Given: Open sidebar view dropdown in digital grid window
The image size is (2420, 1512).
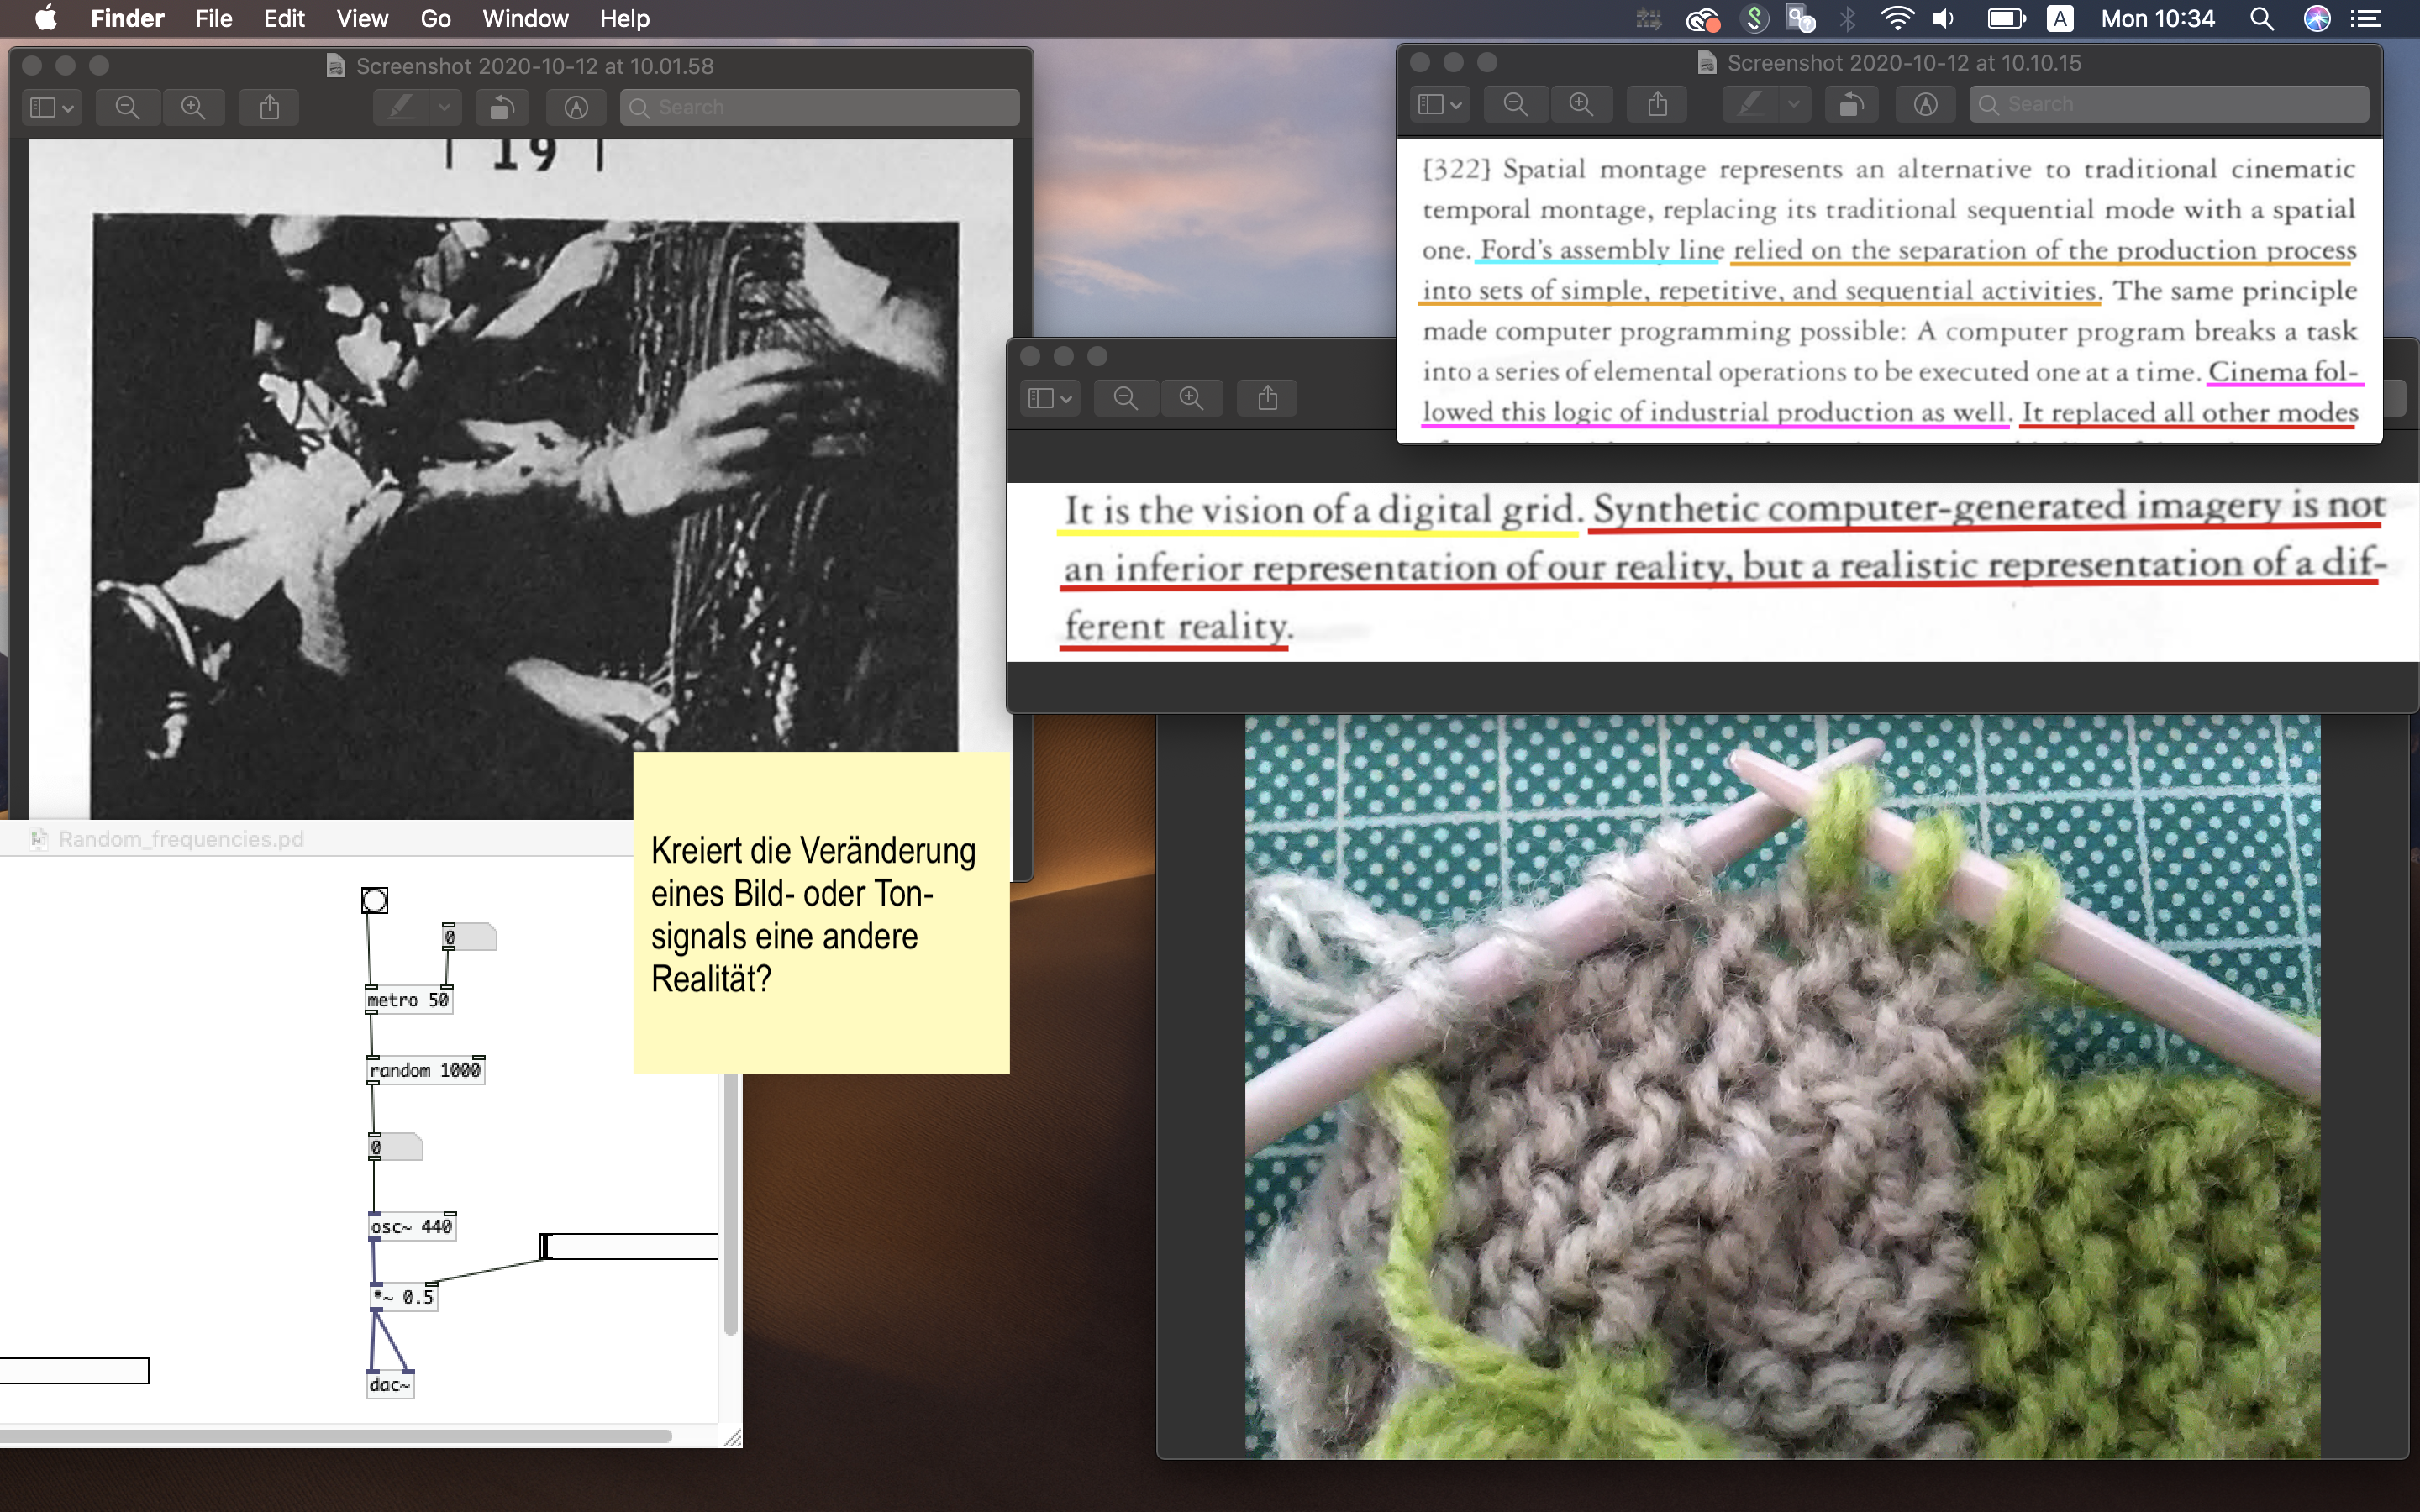Looking at the screenshot, I should (x=1050, y=398).
